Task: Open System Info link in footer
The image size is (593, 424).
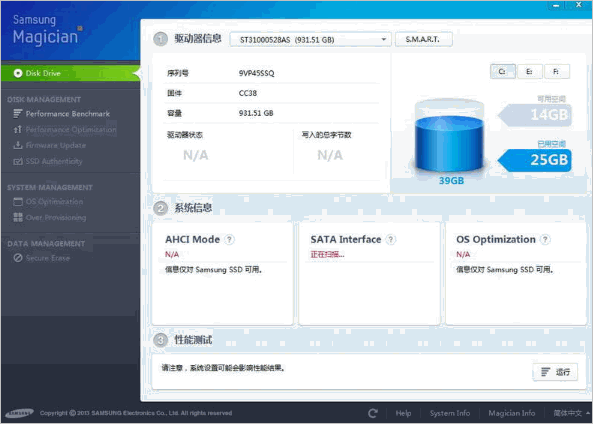Action: click(450, 413)
